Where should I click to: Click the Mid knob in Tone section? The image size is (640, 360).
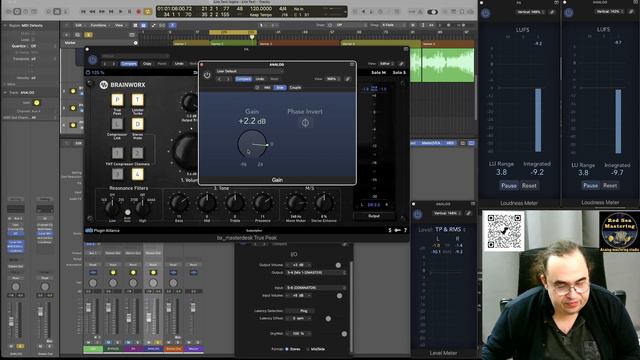click(207, 203)
